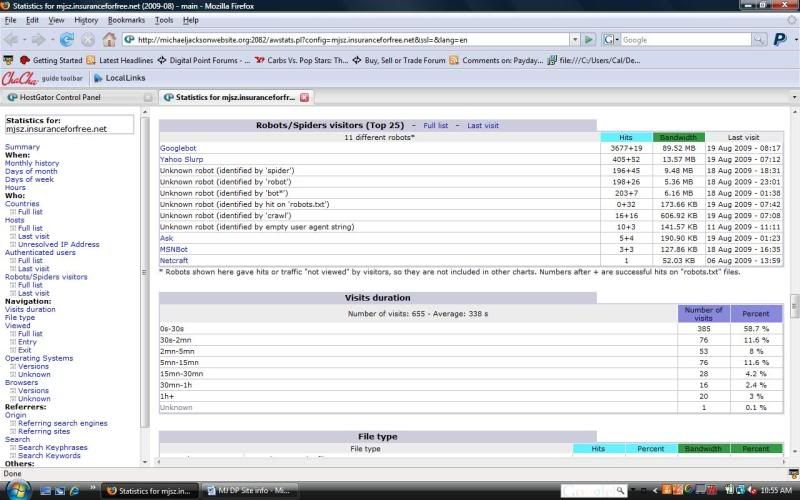Click the Netcraft robot link
The height and width of the screenshot is (500, 800).
click(173, 260)
